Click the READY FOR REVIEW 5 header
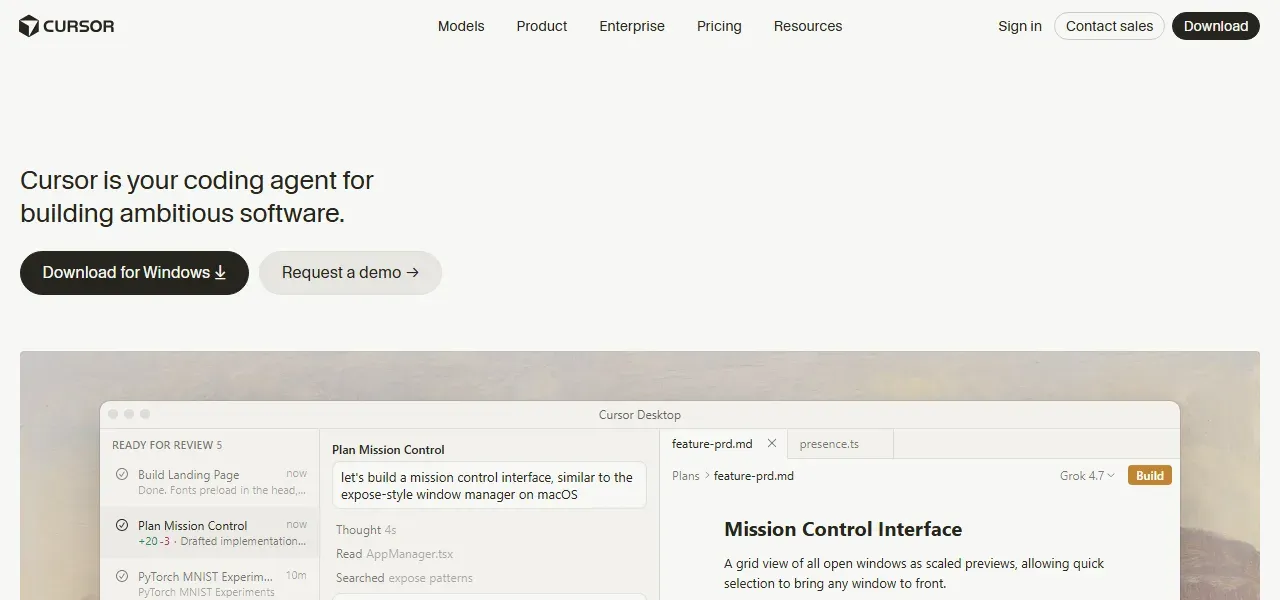This screenshot has height=600, width=1280. (x=167, y=445)
